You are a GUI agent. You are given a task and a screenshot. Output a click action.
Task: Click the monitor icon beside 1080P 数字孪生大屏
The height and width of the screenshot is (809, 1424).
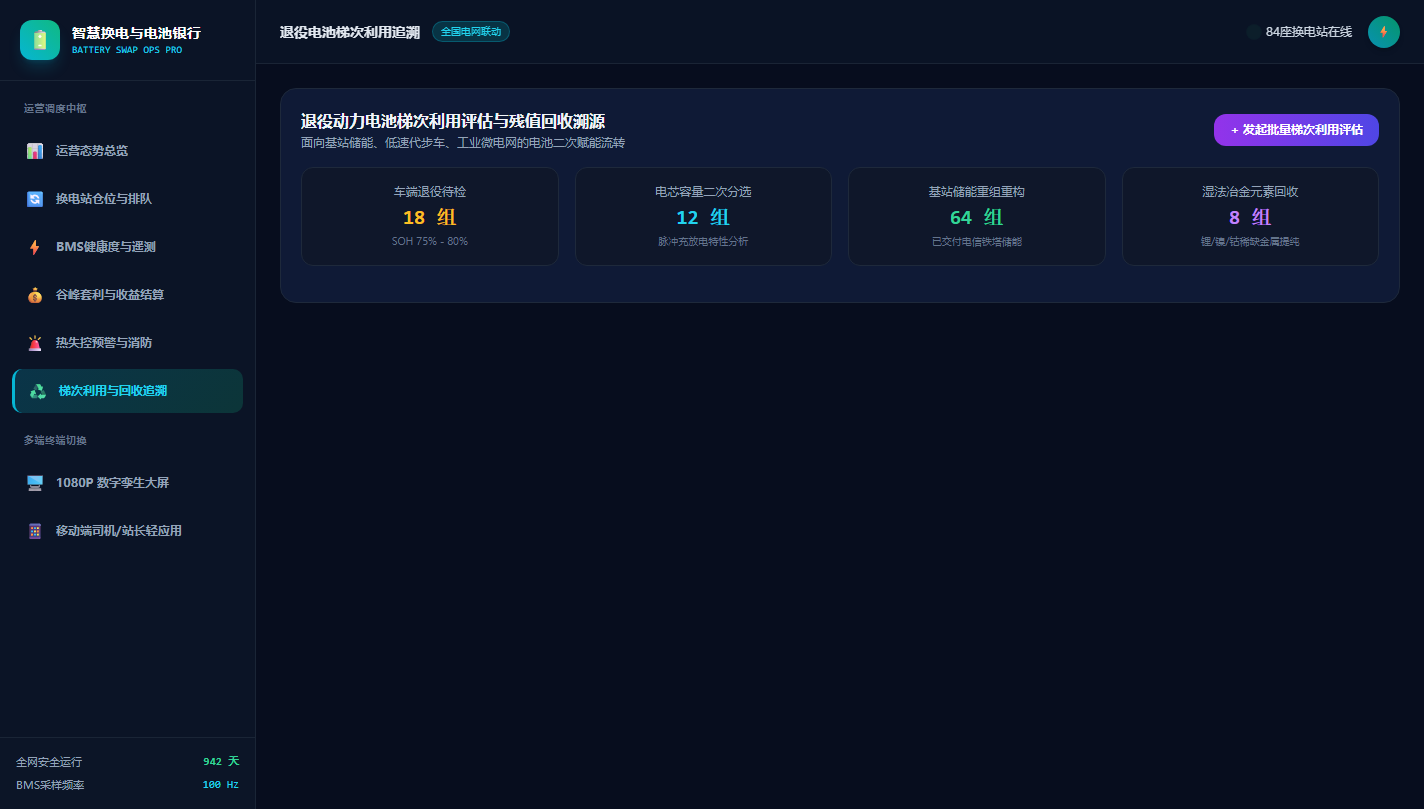pos(35,483)
